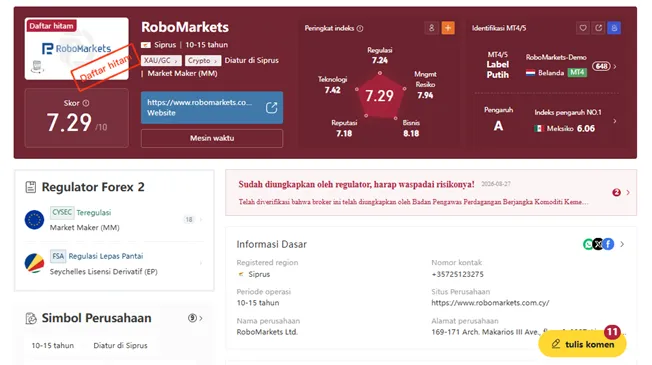Click the EU flag CYSEC regulator logo
The width and height of the screenshot is (652, 365).
coord(34,220)
